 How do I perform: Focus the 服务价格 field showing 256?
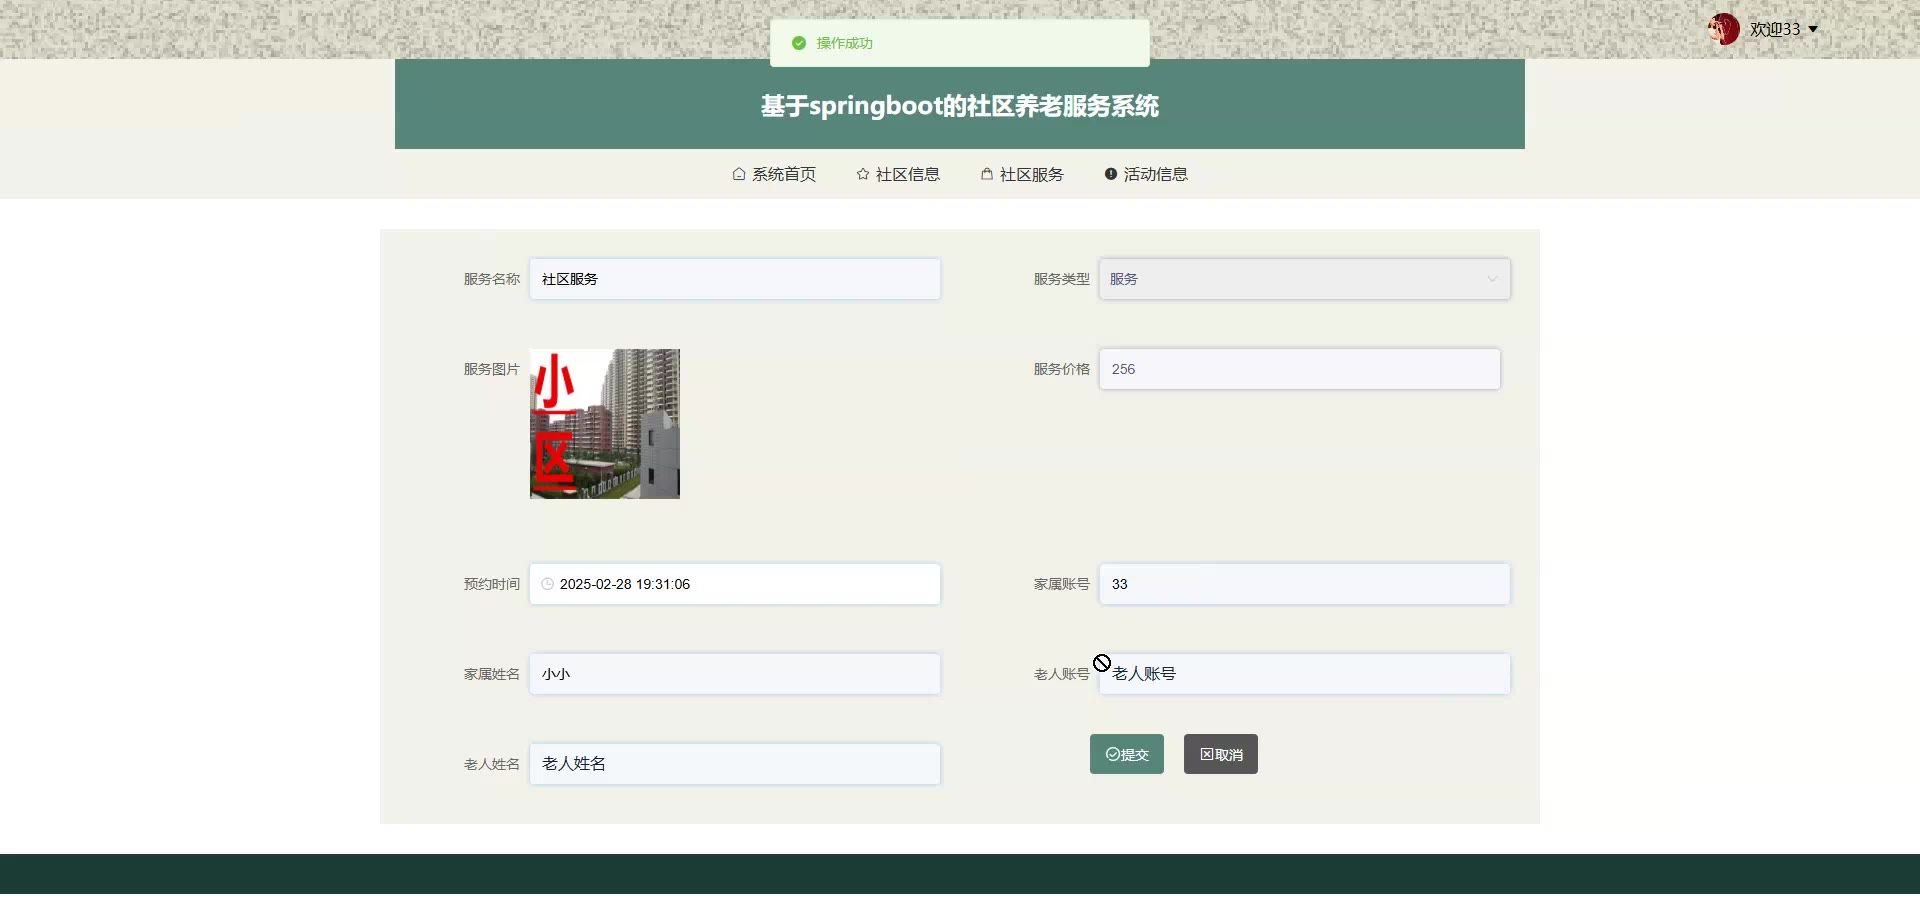coord(1300,369)
